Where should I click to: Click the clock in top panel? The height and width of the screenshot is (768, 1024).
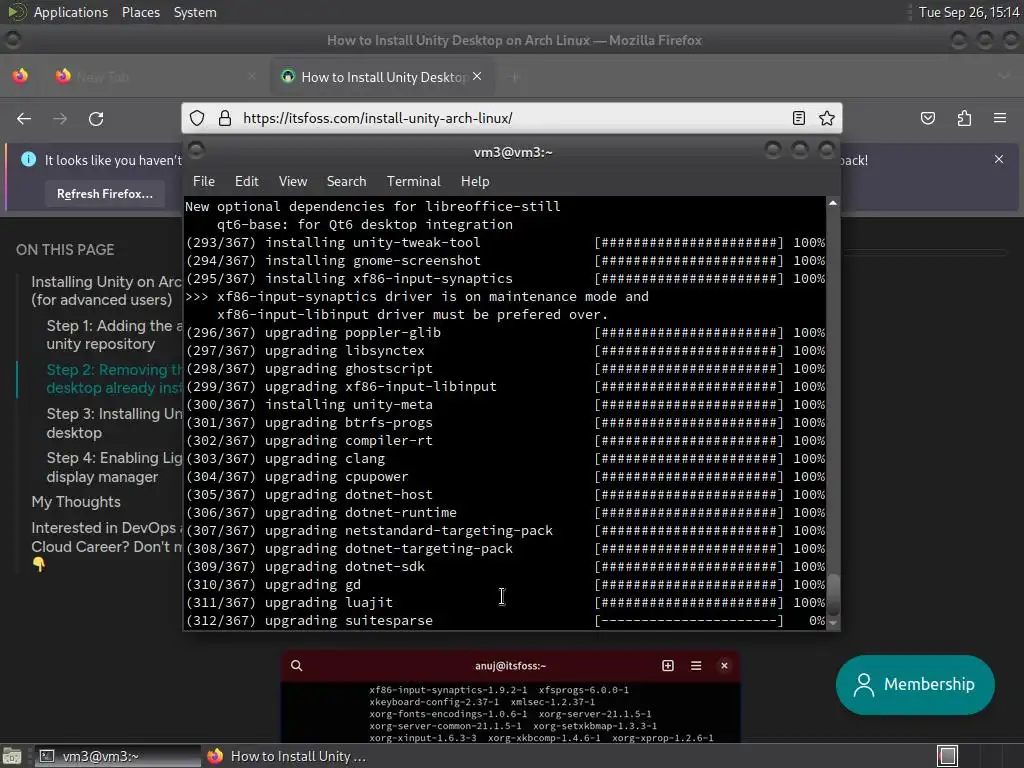pos(969,12)
